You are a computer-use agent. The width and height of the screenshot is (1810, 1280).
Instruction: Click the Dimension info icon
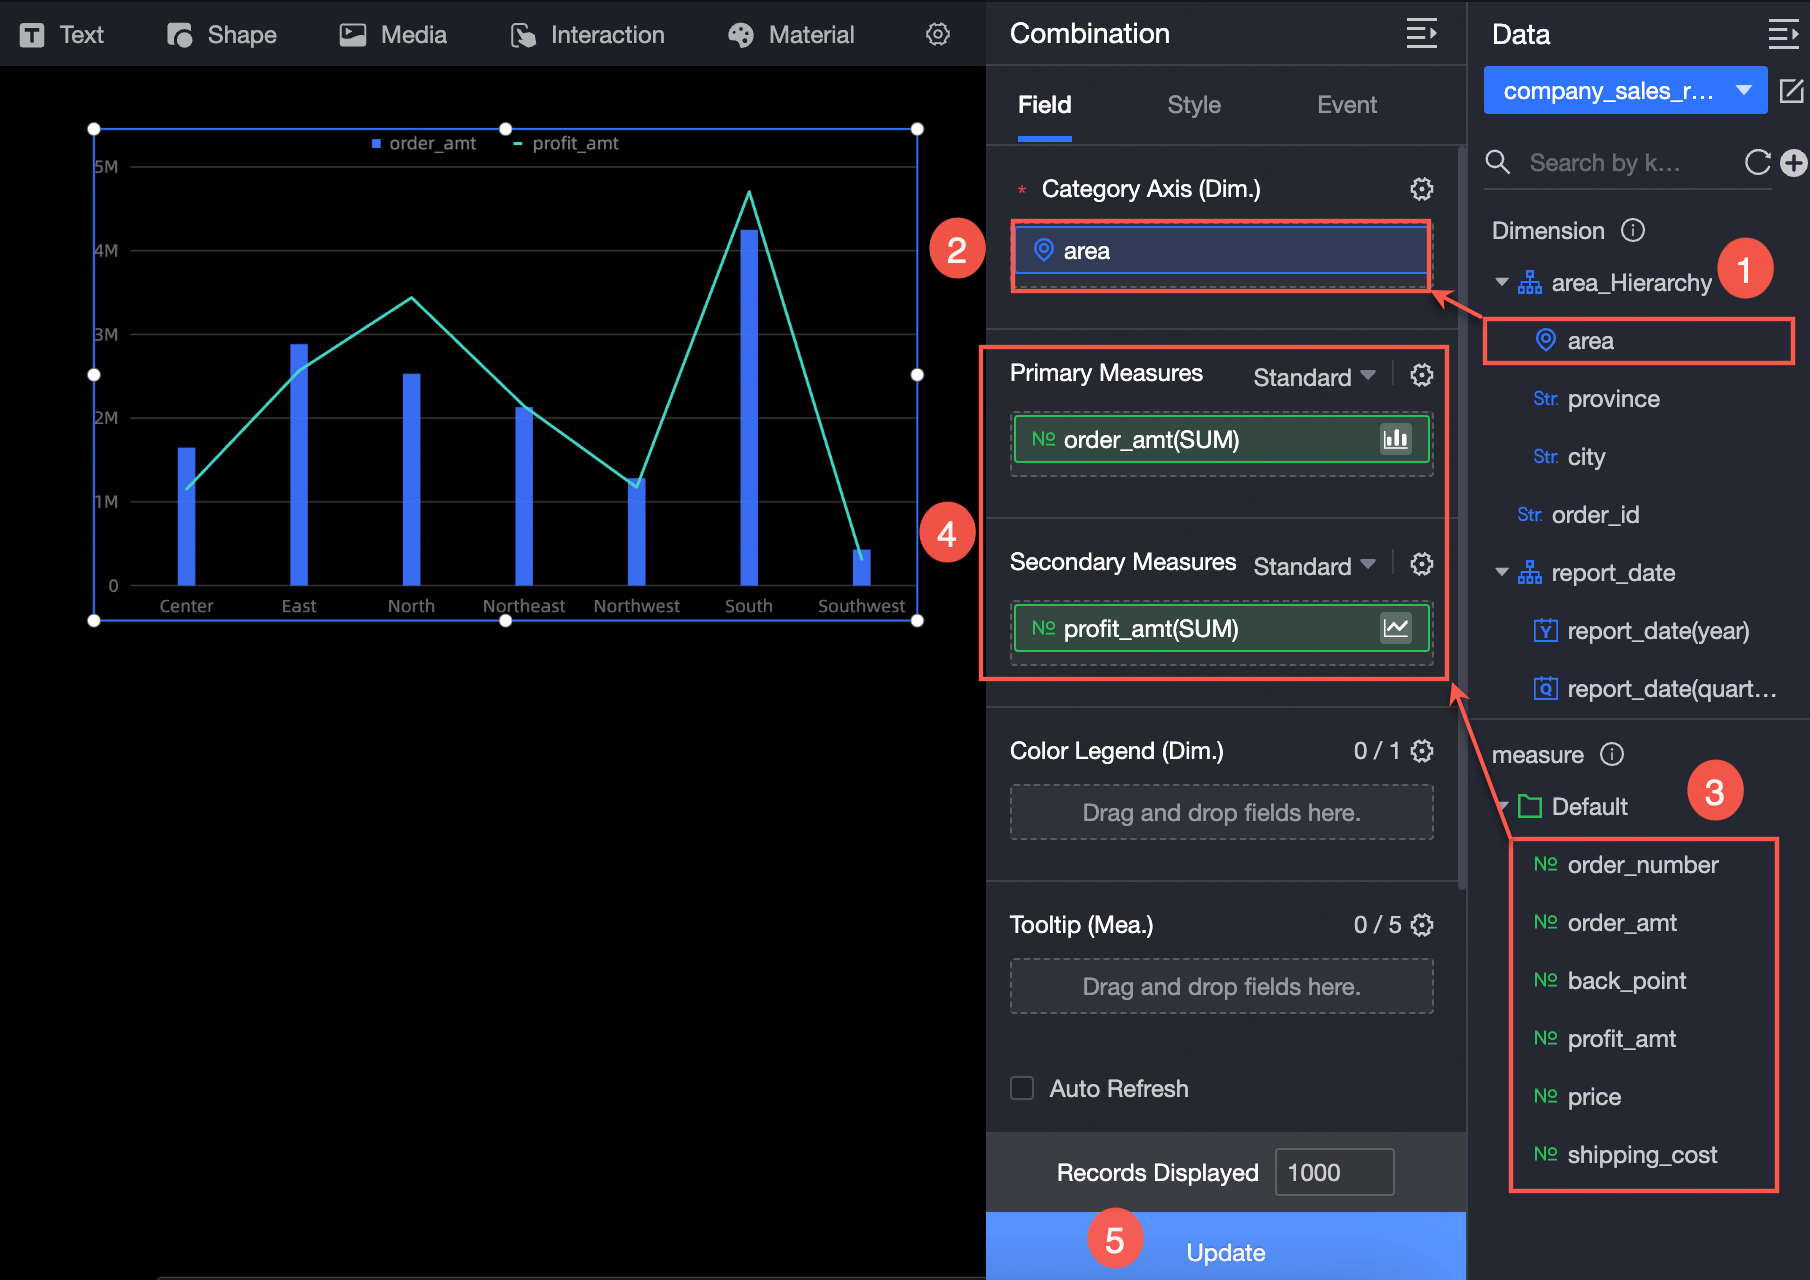(x=1632, y=231)
